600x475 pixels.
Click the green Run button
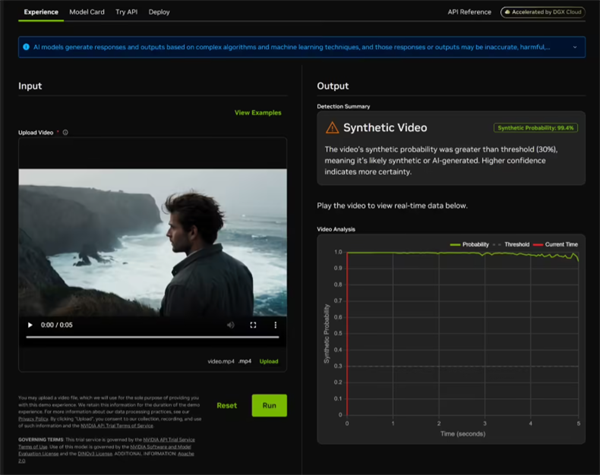tap(269, 405)
